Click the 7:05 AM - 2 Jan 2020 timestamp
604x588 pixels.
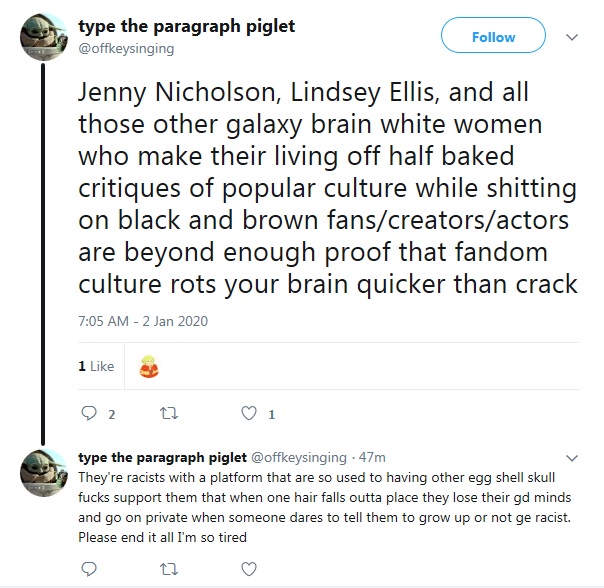(x=141, y=321)
